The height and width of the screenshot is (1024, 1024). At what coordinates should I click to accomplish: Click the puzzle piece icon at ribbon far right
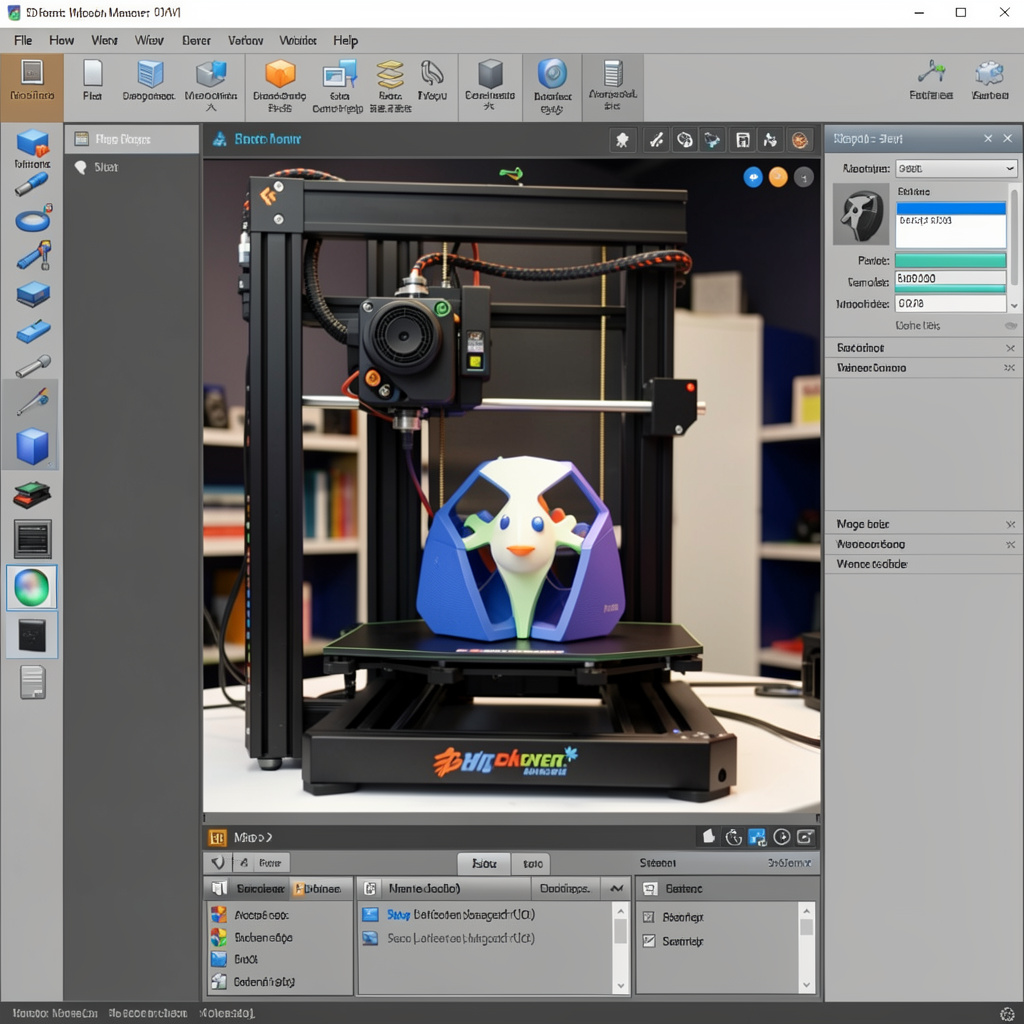click(x=989, y=72)
